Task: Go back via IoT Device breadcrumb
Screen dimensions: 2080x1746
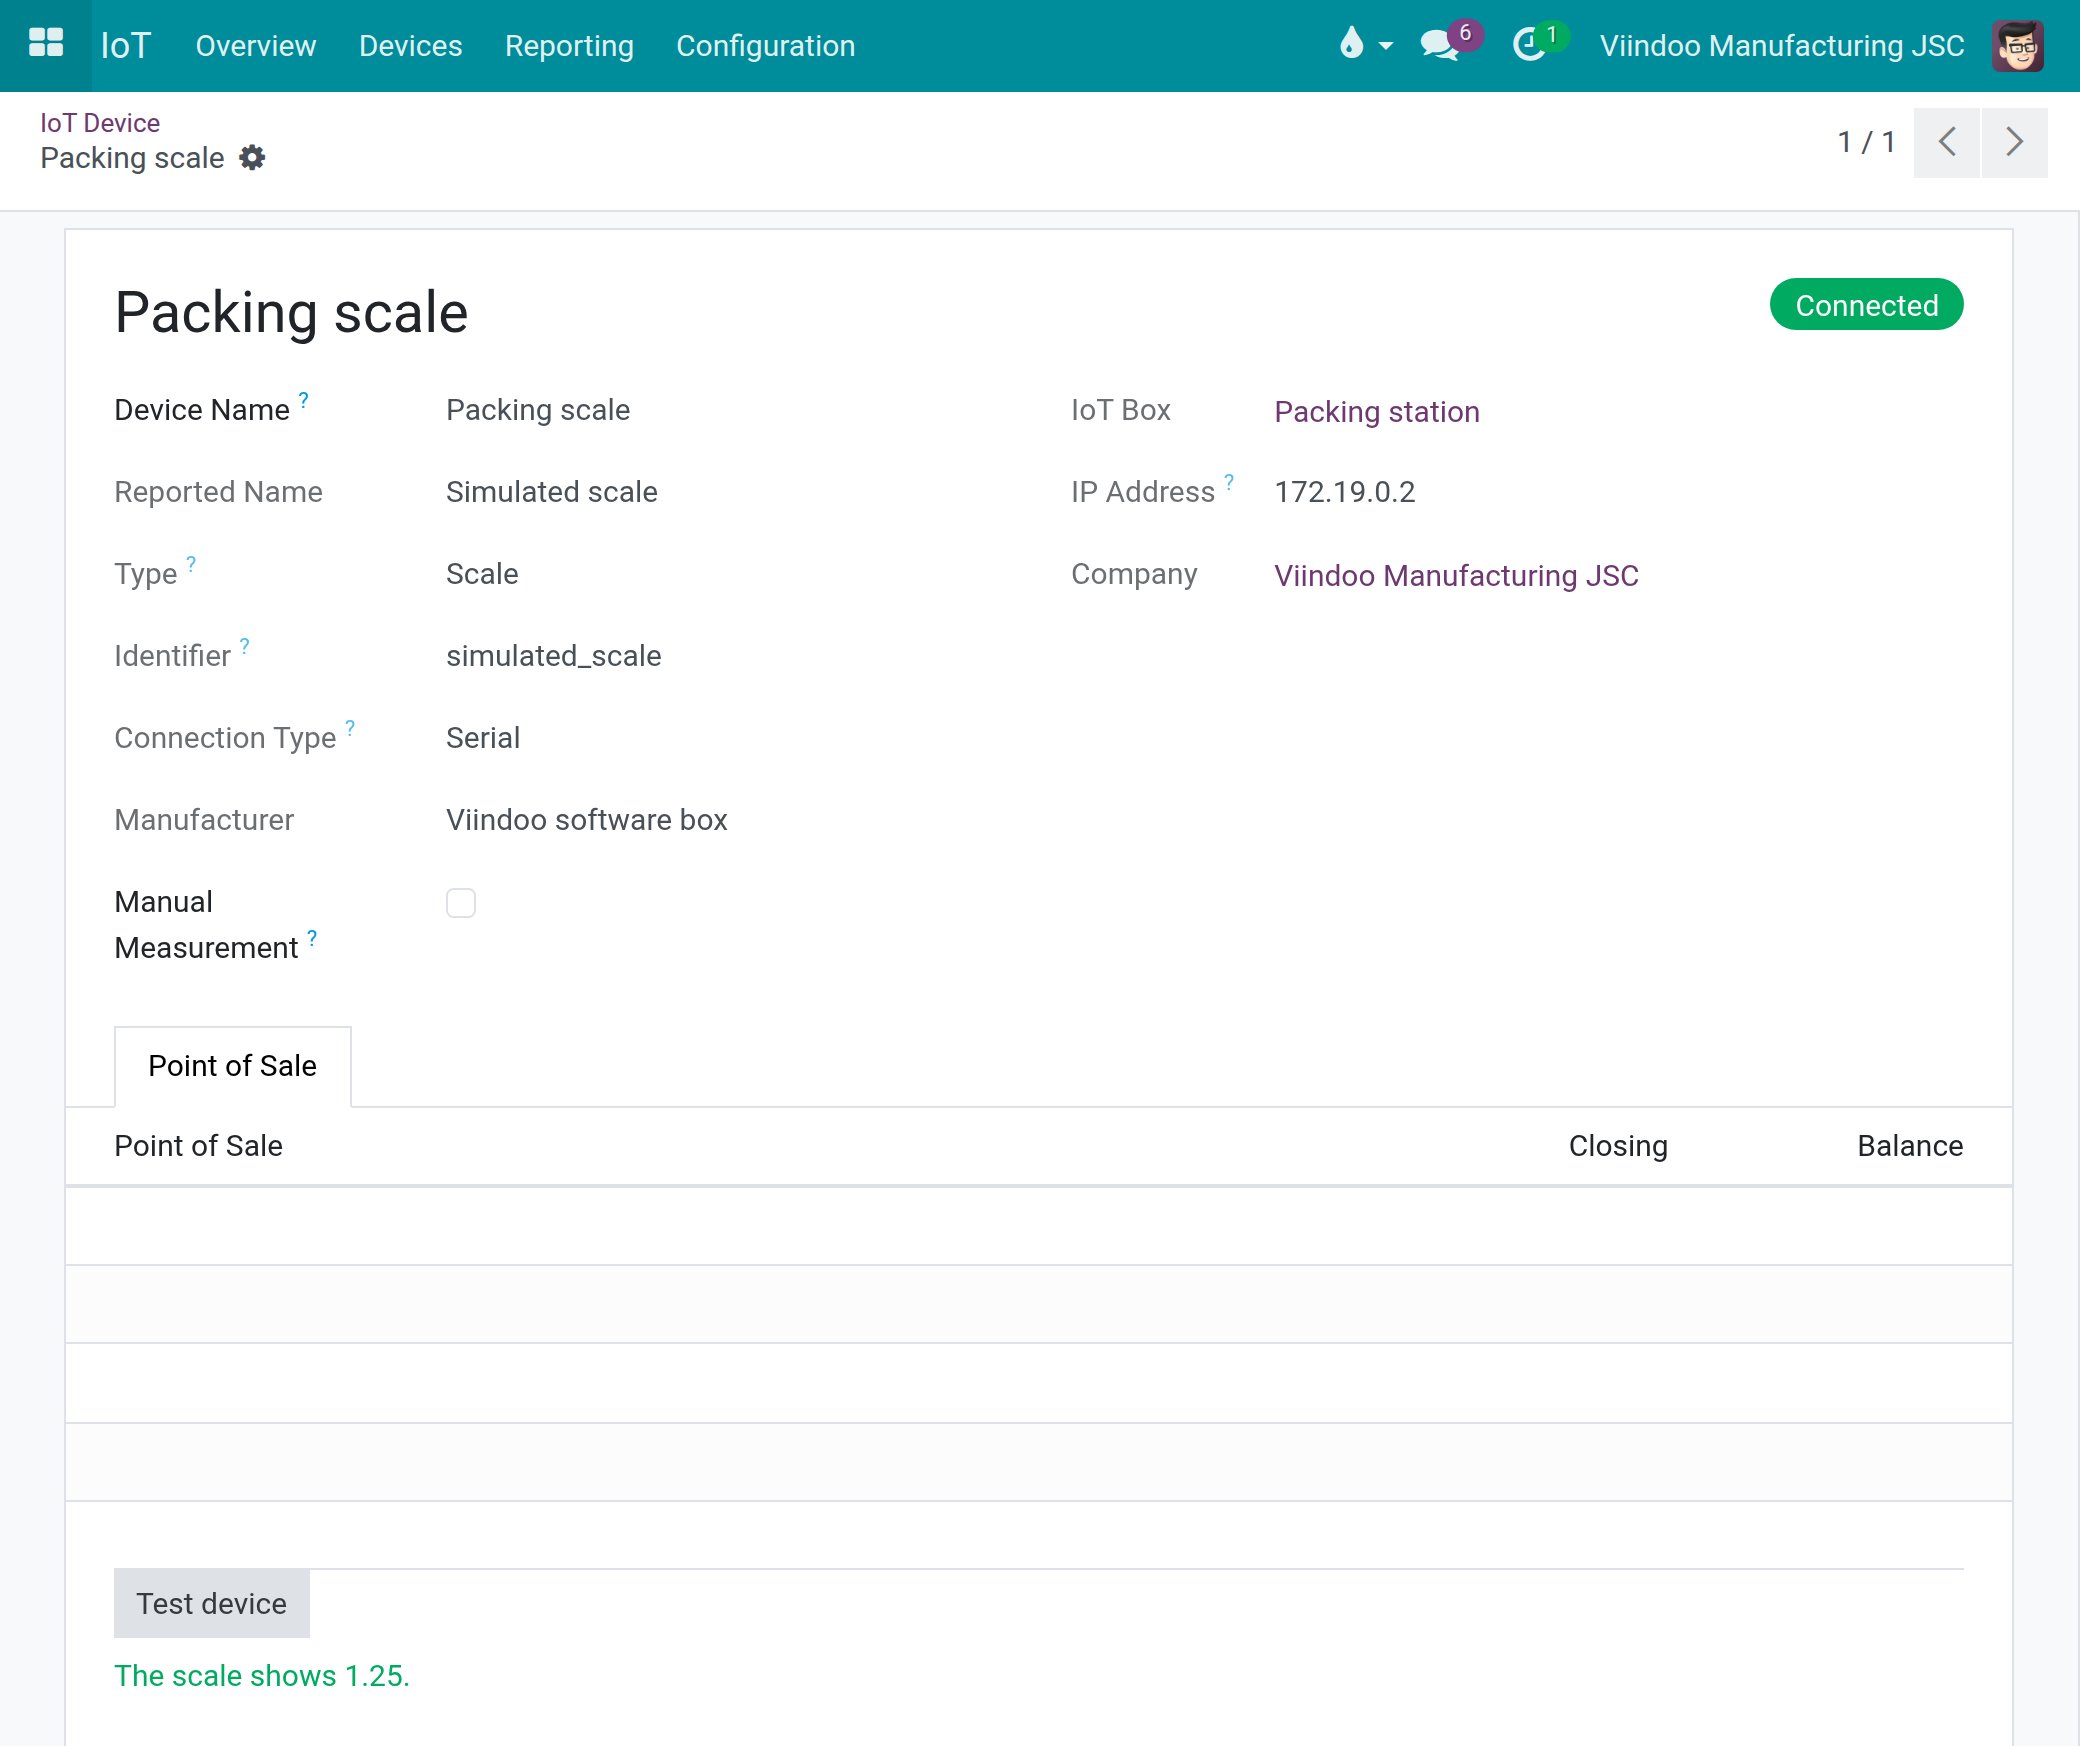Action: click(x=100, y=123)
